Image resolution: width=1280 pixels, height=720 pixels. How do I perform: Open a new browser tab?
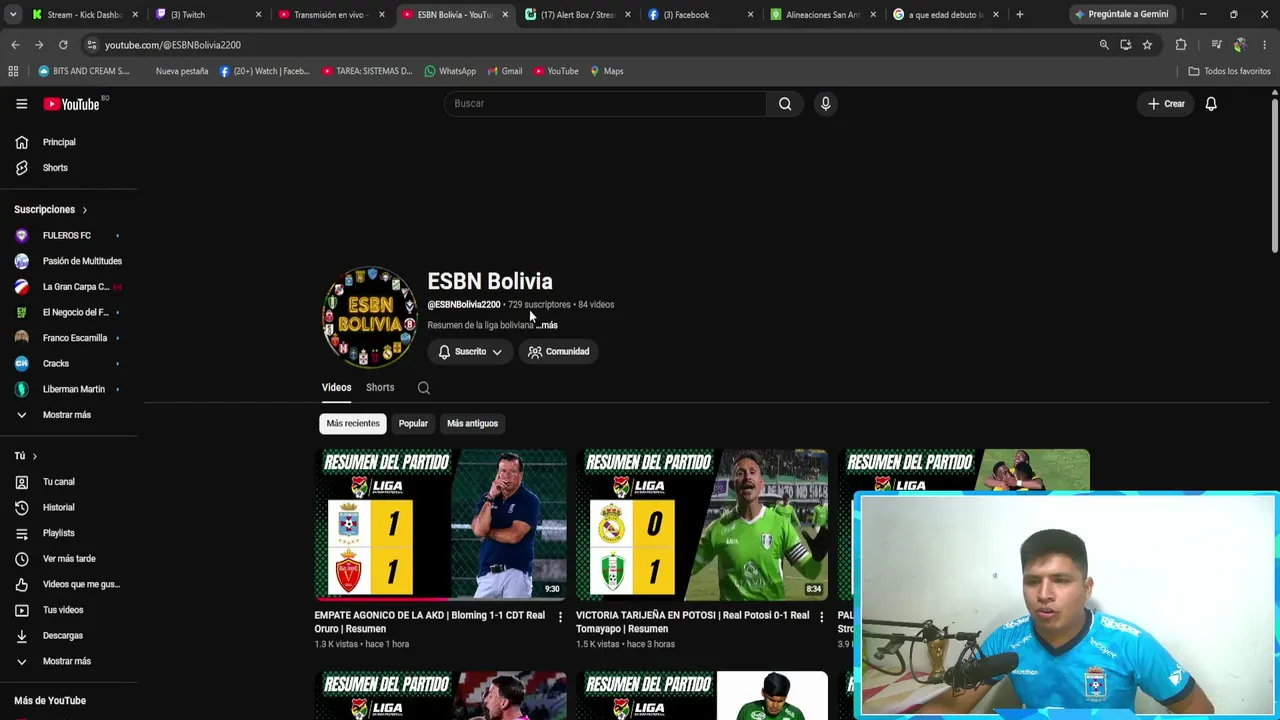coord(1019,15)
